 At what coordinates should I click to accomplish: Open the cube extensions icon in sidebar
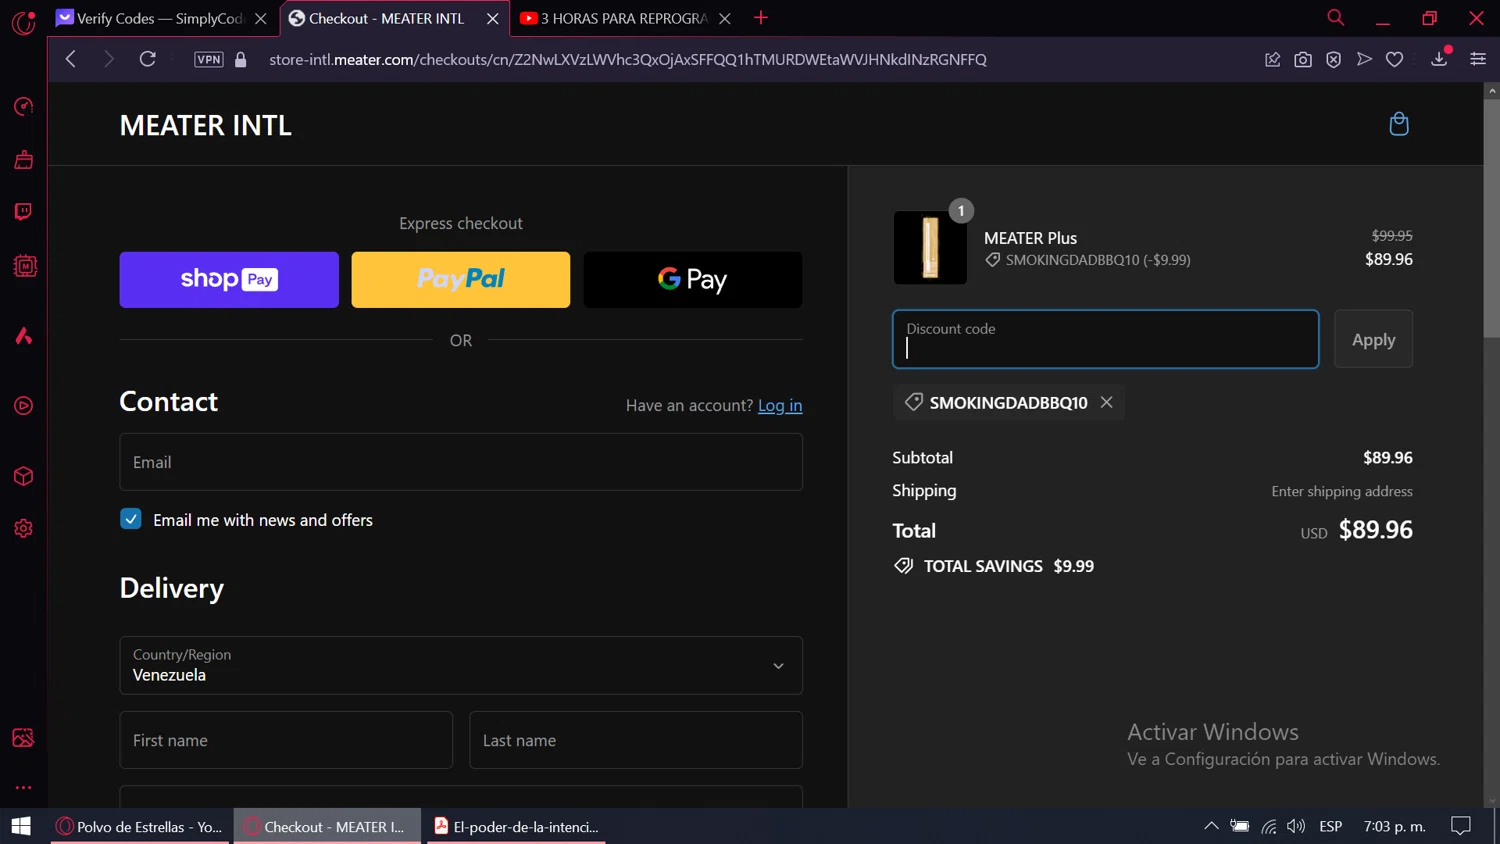23,476
